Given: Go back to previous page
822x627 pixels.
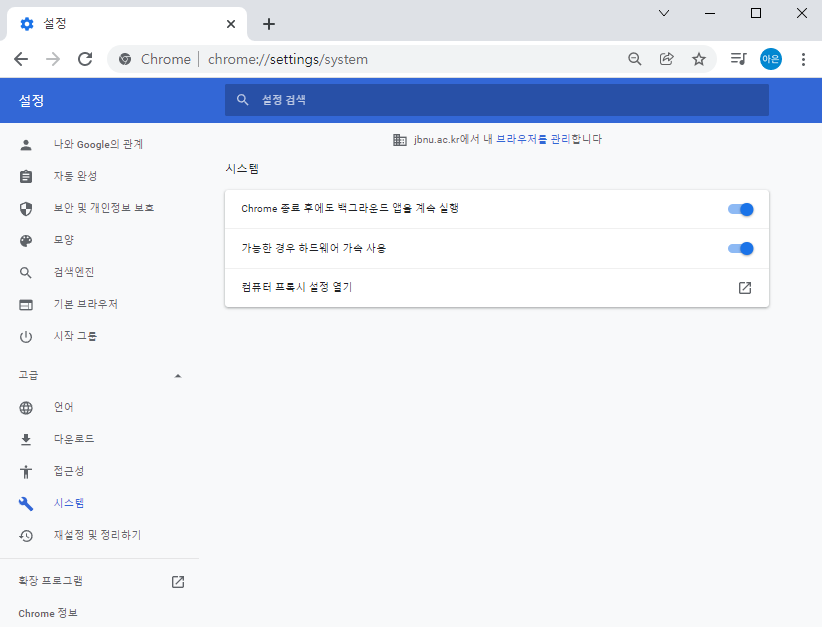Looking at the screenshot, I should 21,59.
